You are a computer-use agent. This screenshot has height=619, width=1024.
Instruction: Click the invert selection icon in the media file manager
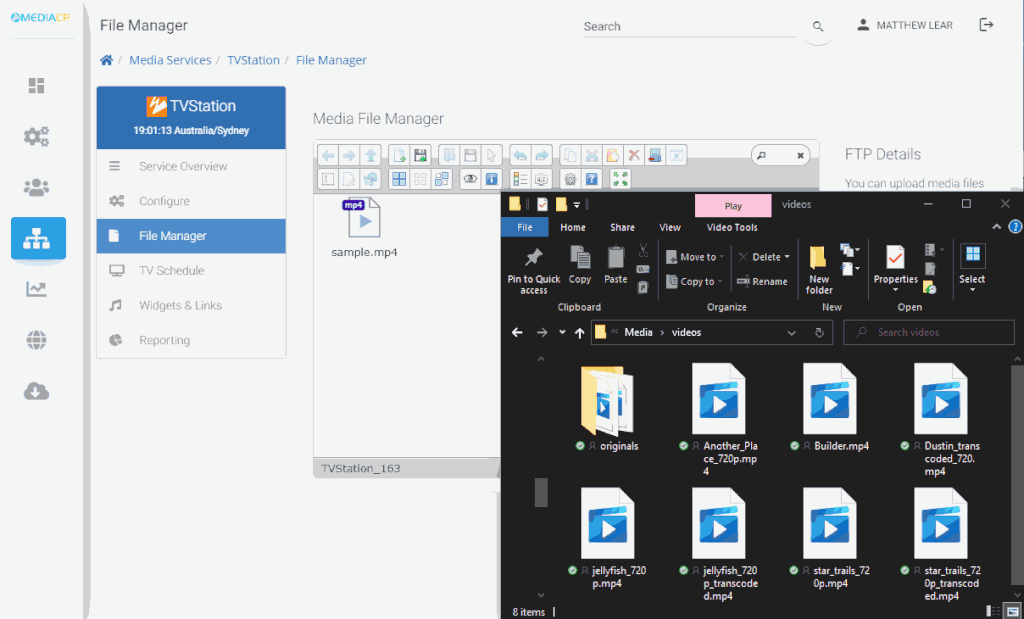pos(441,179)
